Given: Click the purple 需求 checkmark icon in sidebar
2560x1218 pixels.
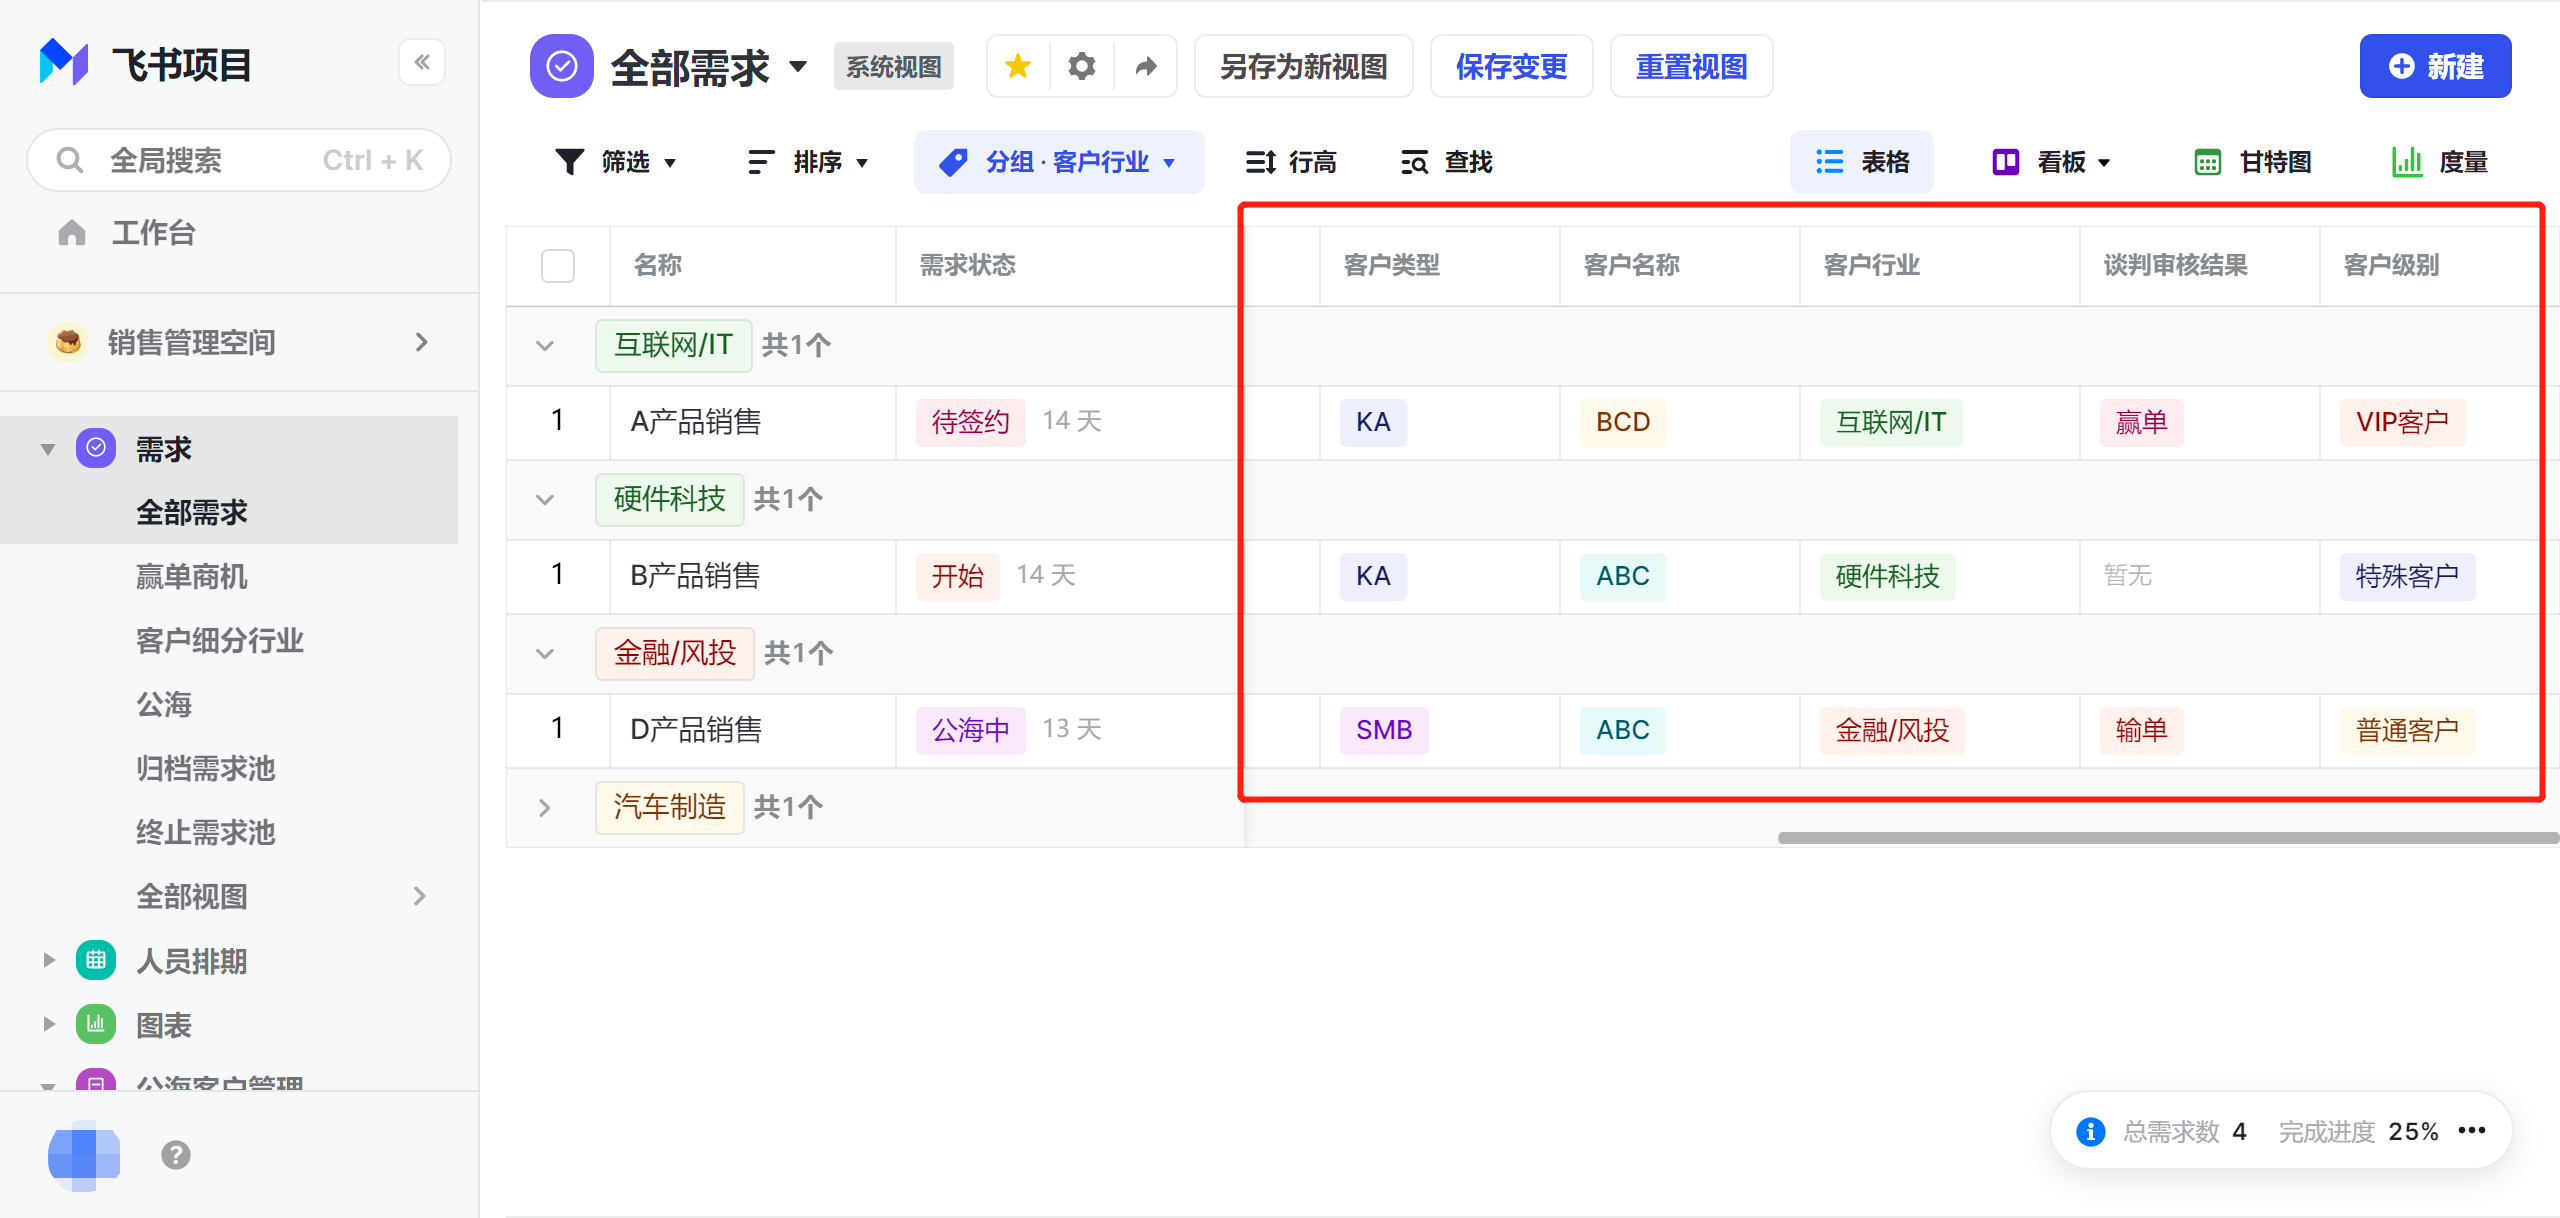Looking at the screenshot, I should pyautogui.click(x=96, y=448).
